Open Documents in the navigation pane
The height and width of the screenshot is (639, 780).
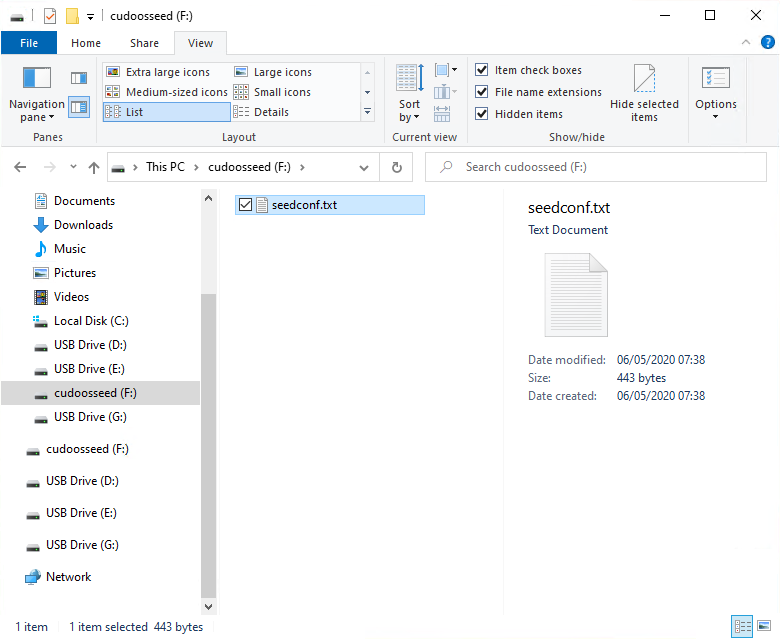(84, 201)
